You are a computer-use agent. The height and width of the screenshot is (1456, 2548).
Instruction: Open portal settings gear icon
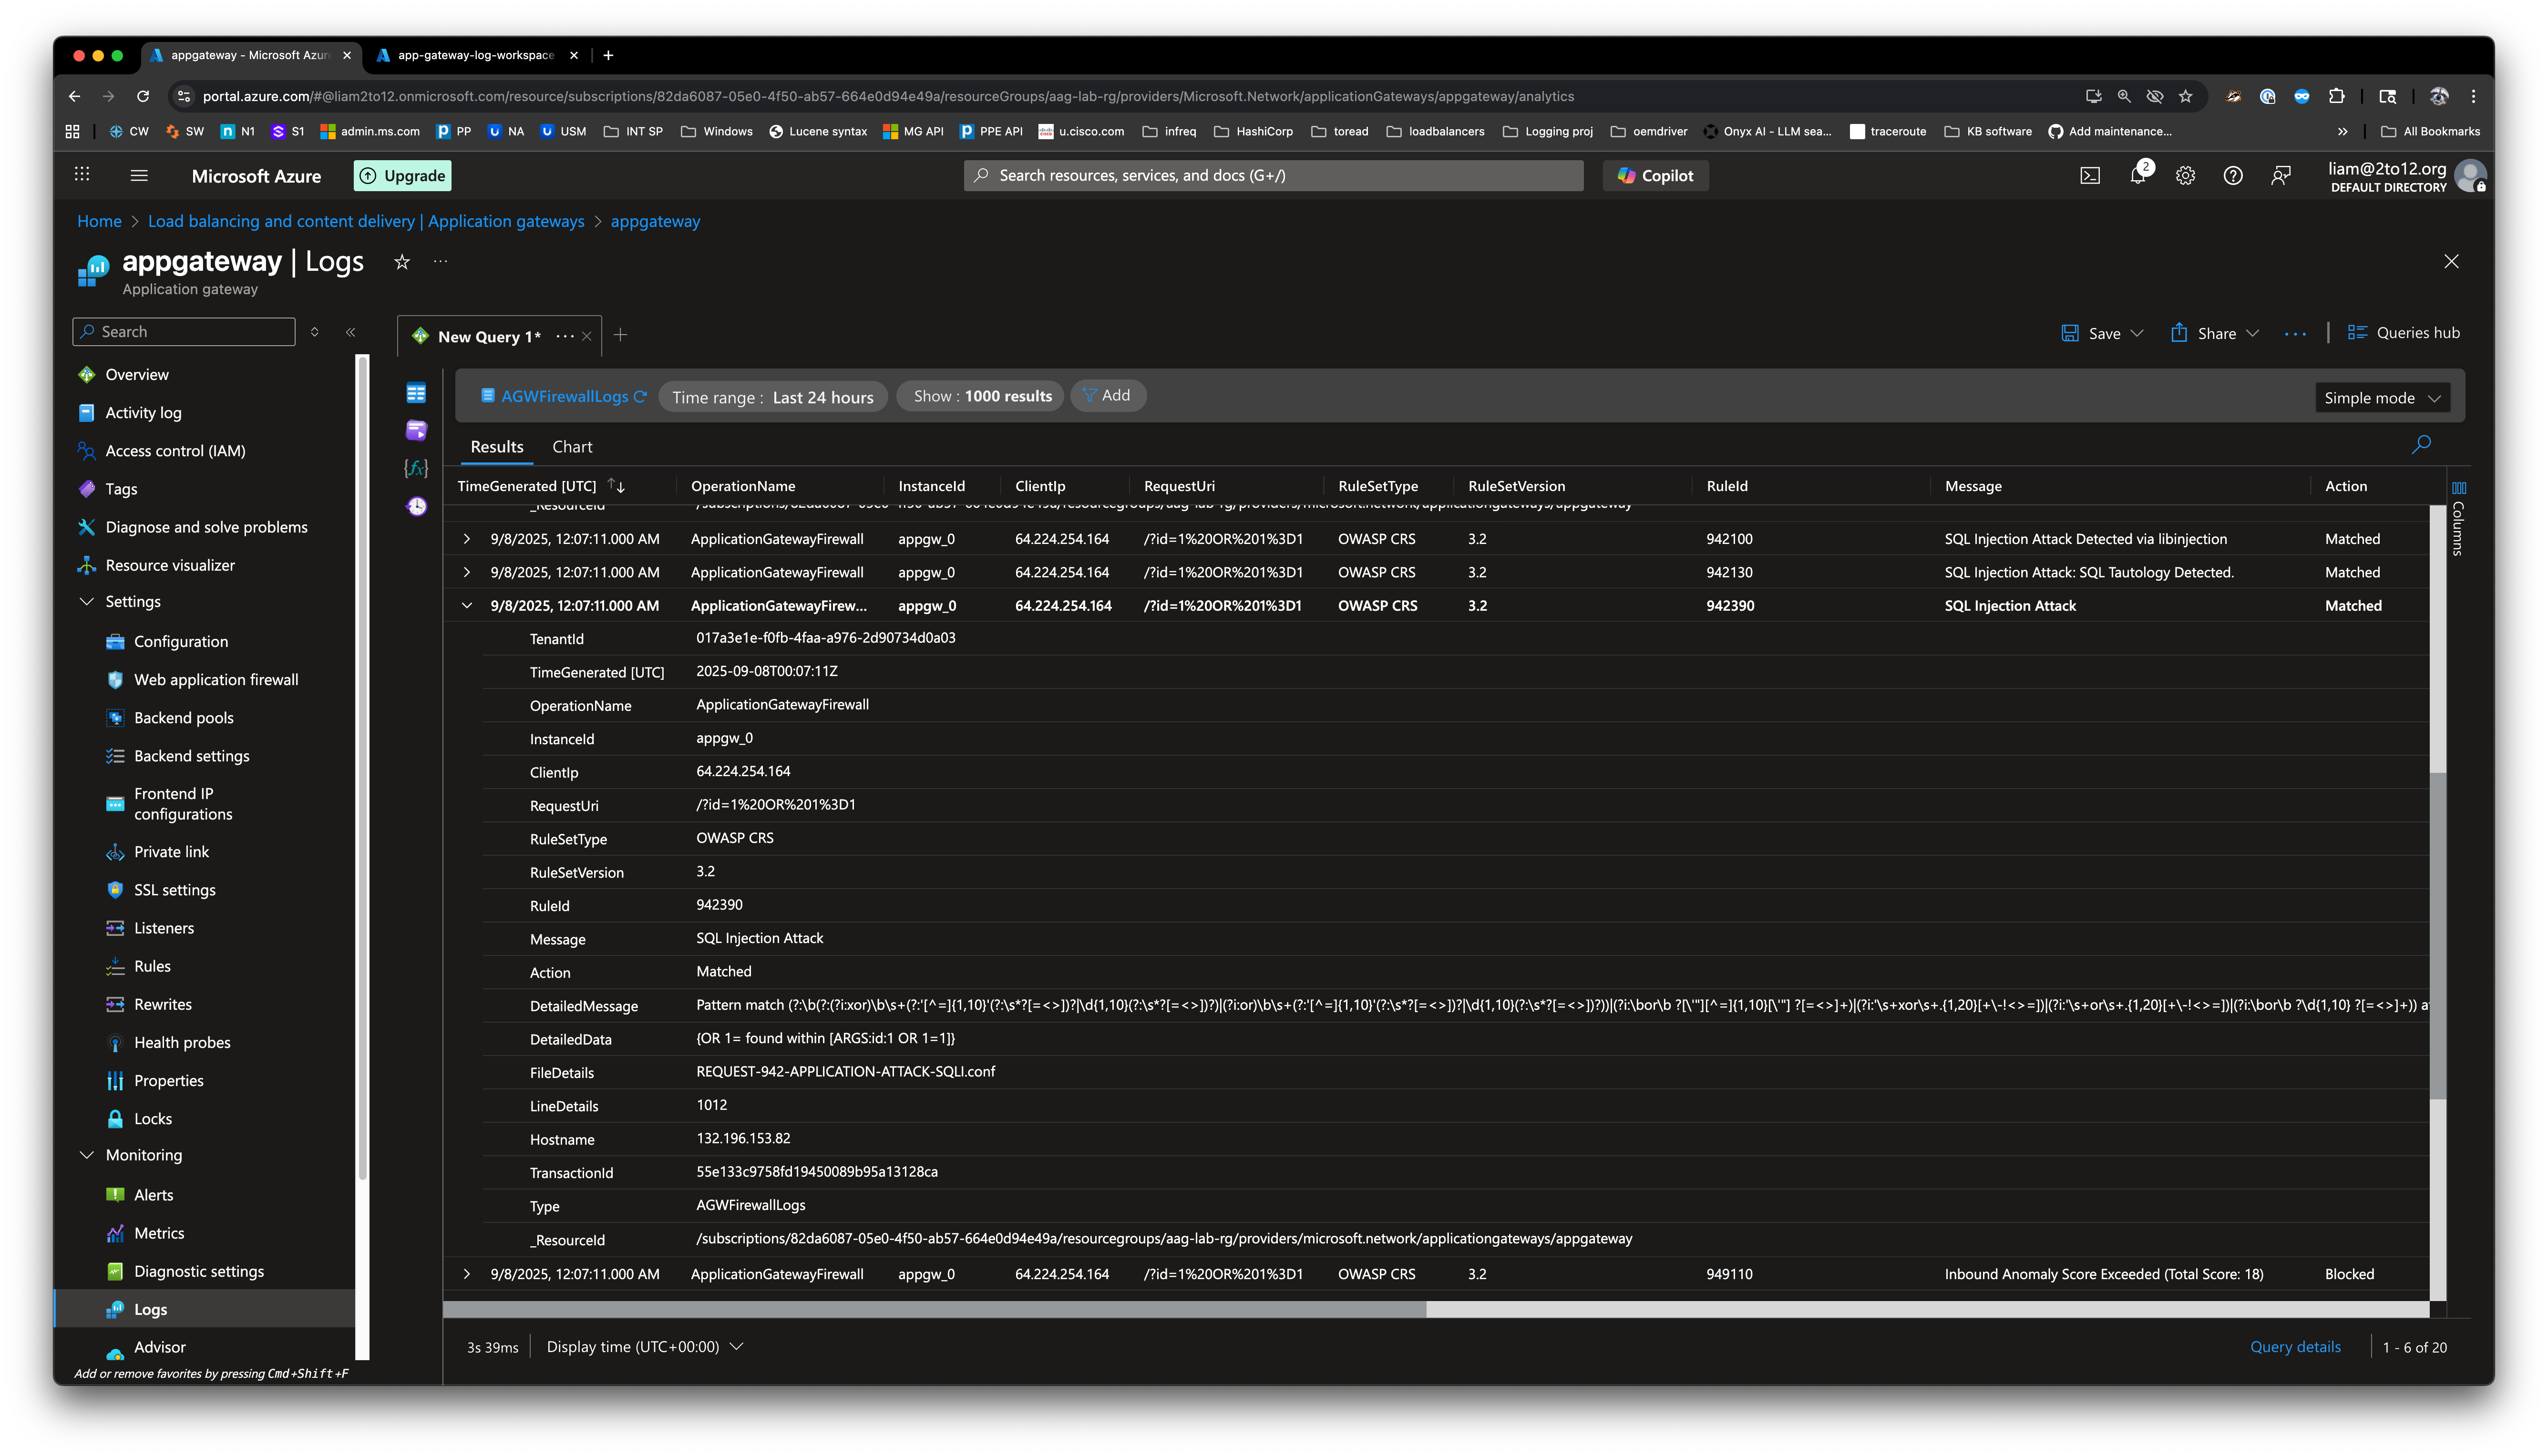tap(2185, 176)
